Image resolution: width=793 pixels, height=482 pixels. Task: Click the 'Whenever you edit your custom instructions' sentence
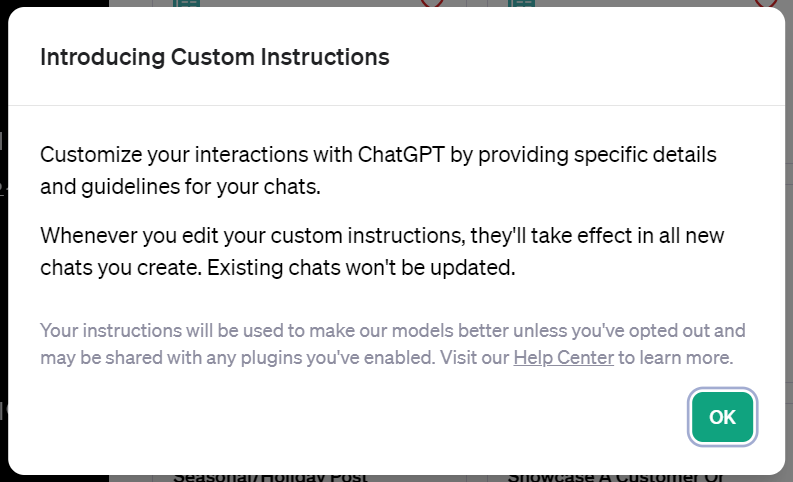pos(252,236)
